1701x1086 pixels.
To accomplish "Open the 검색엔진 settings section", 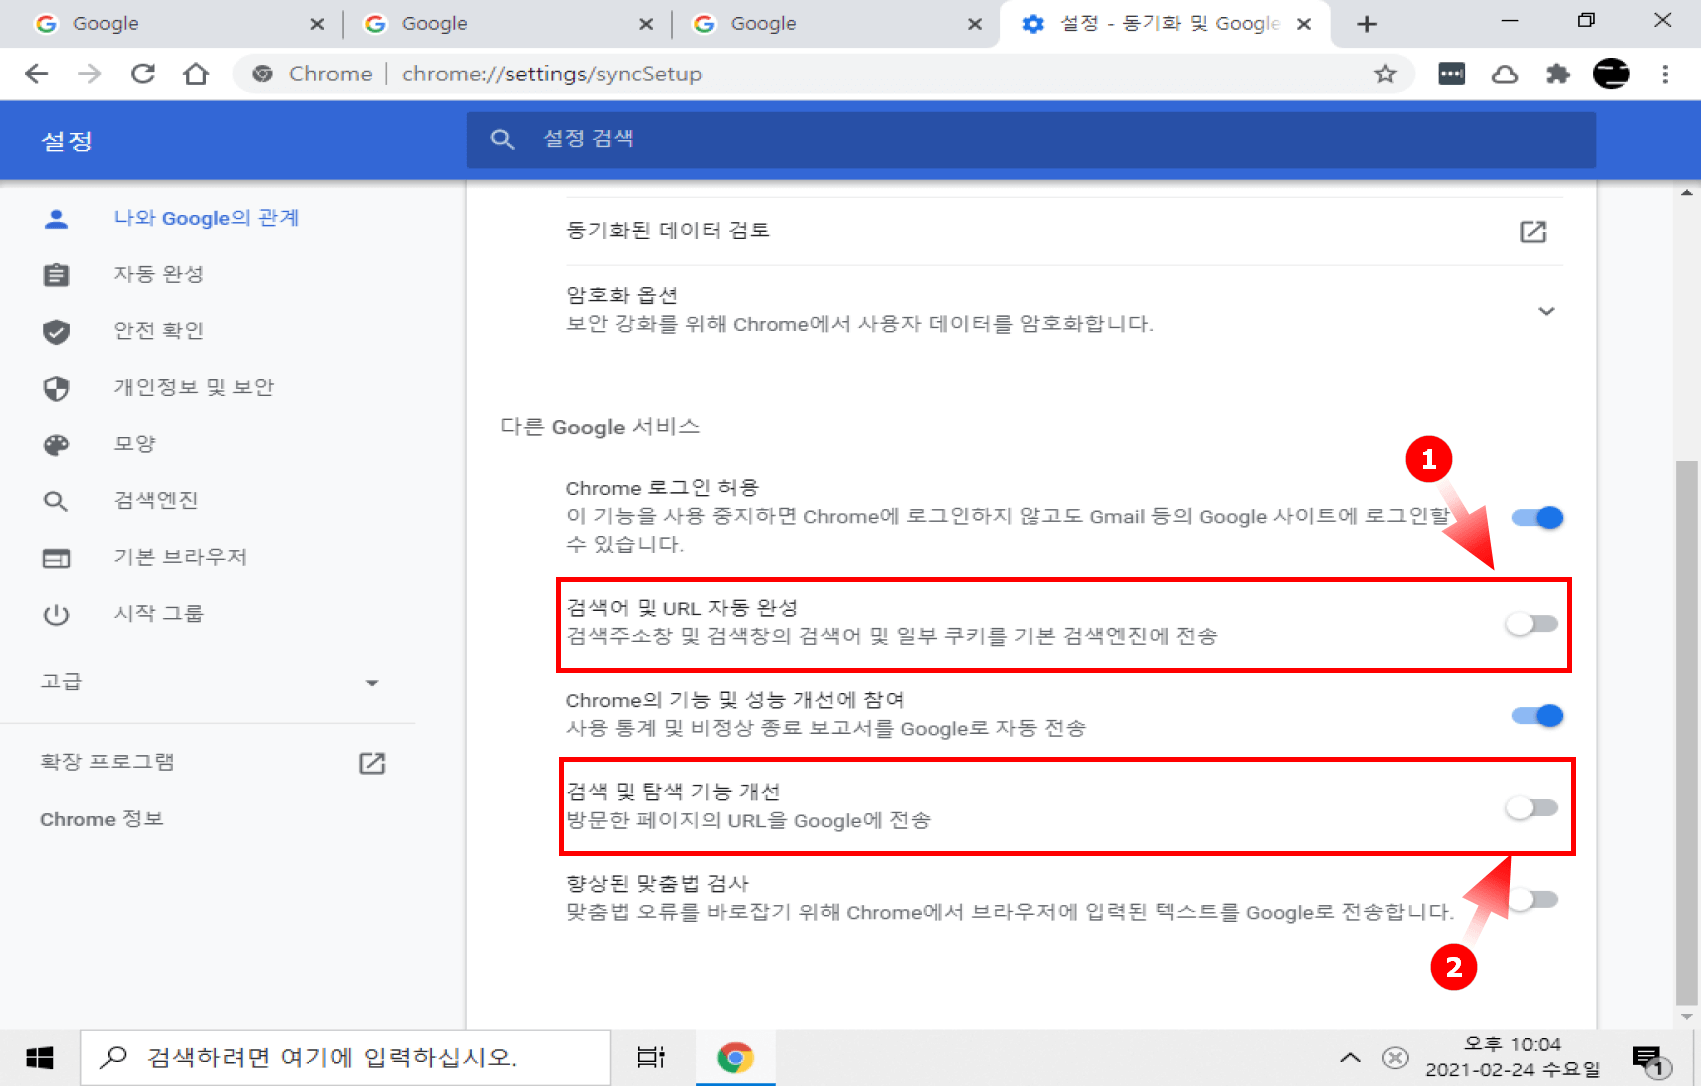I will (x=156, y=501).
